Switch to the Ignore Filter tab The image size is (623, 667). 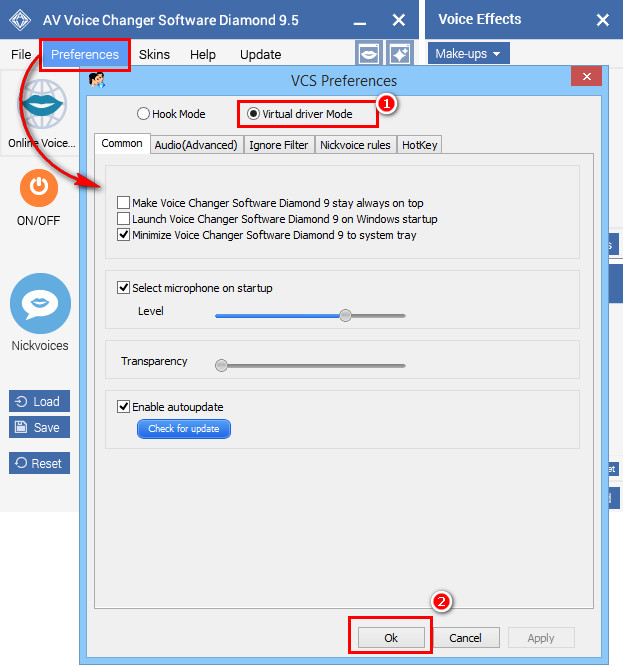(x=279, y=145)
